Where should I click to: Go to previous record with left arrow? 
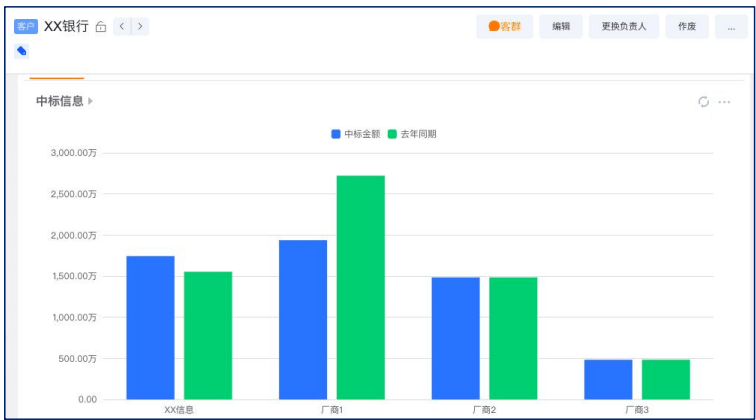[121, 26]
